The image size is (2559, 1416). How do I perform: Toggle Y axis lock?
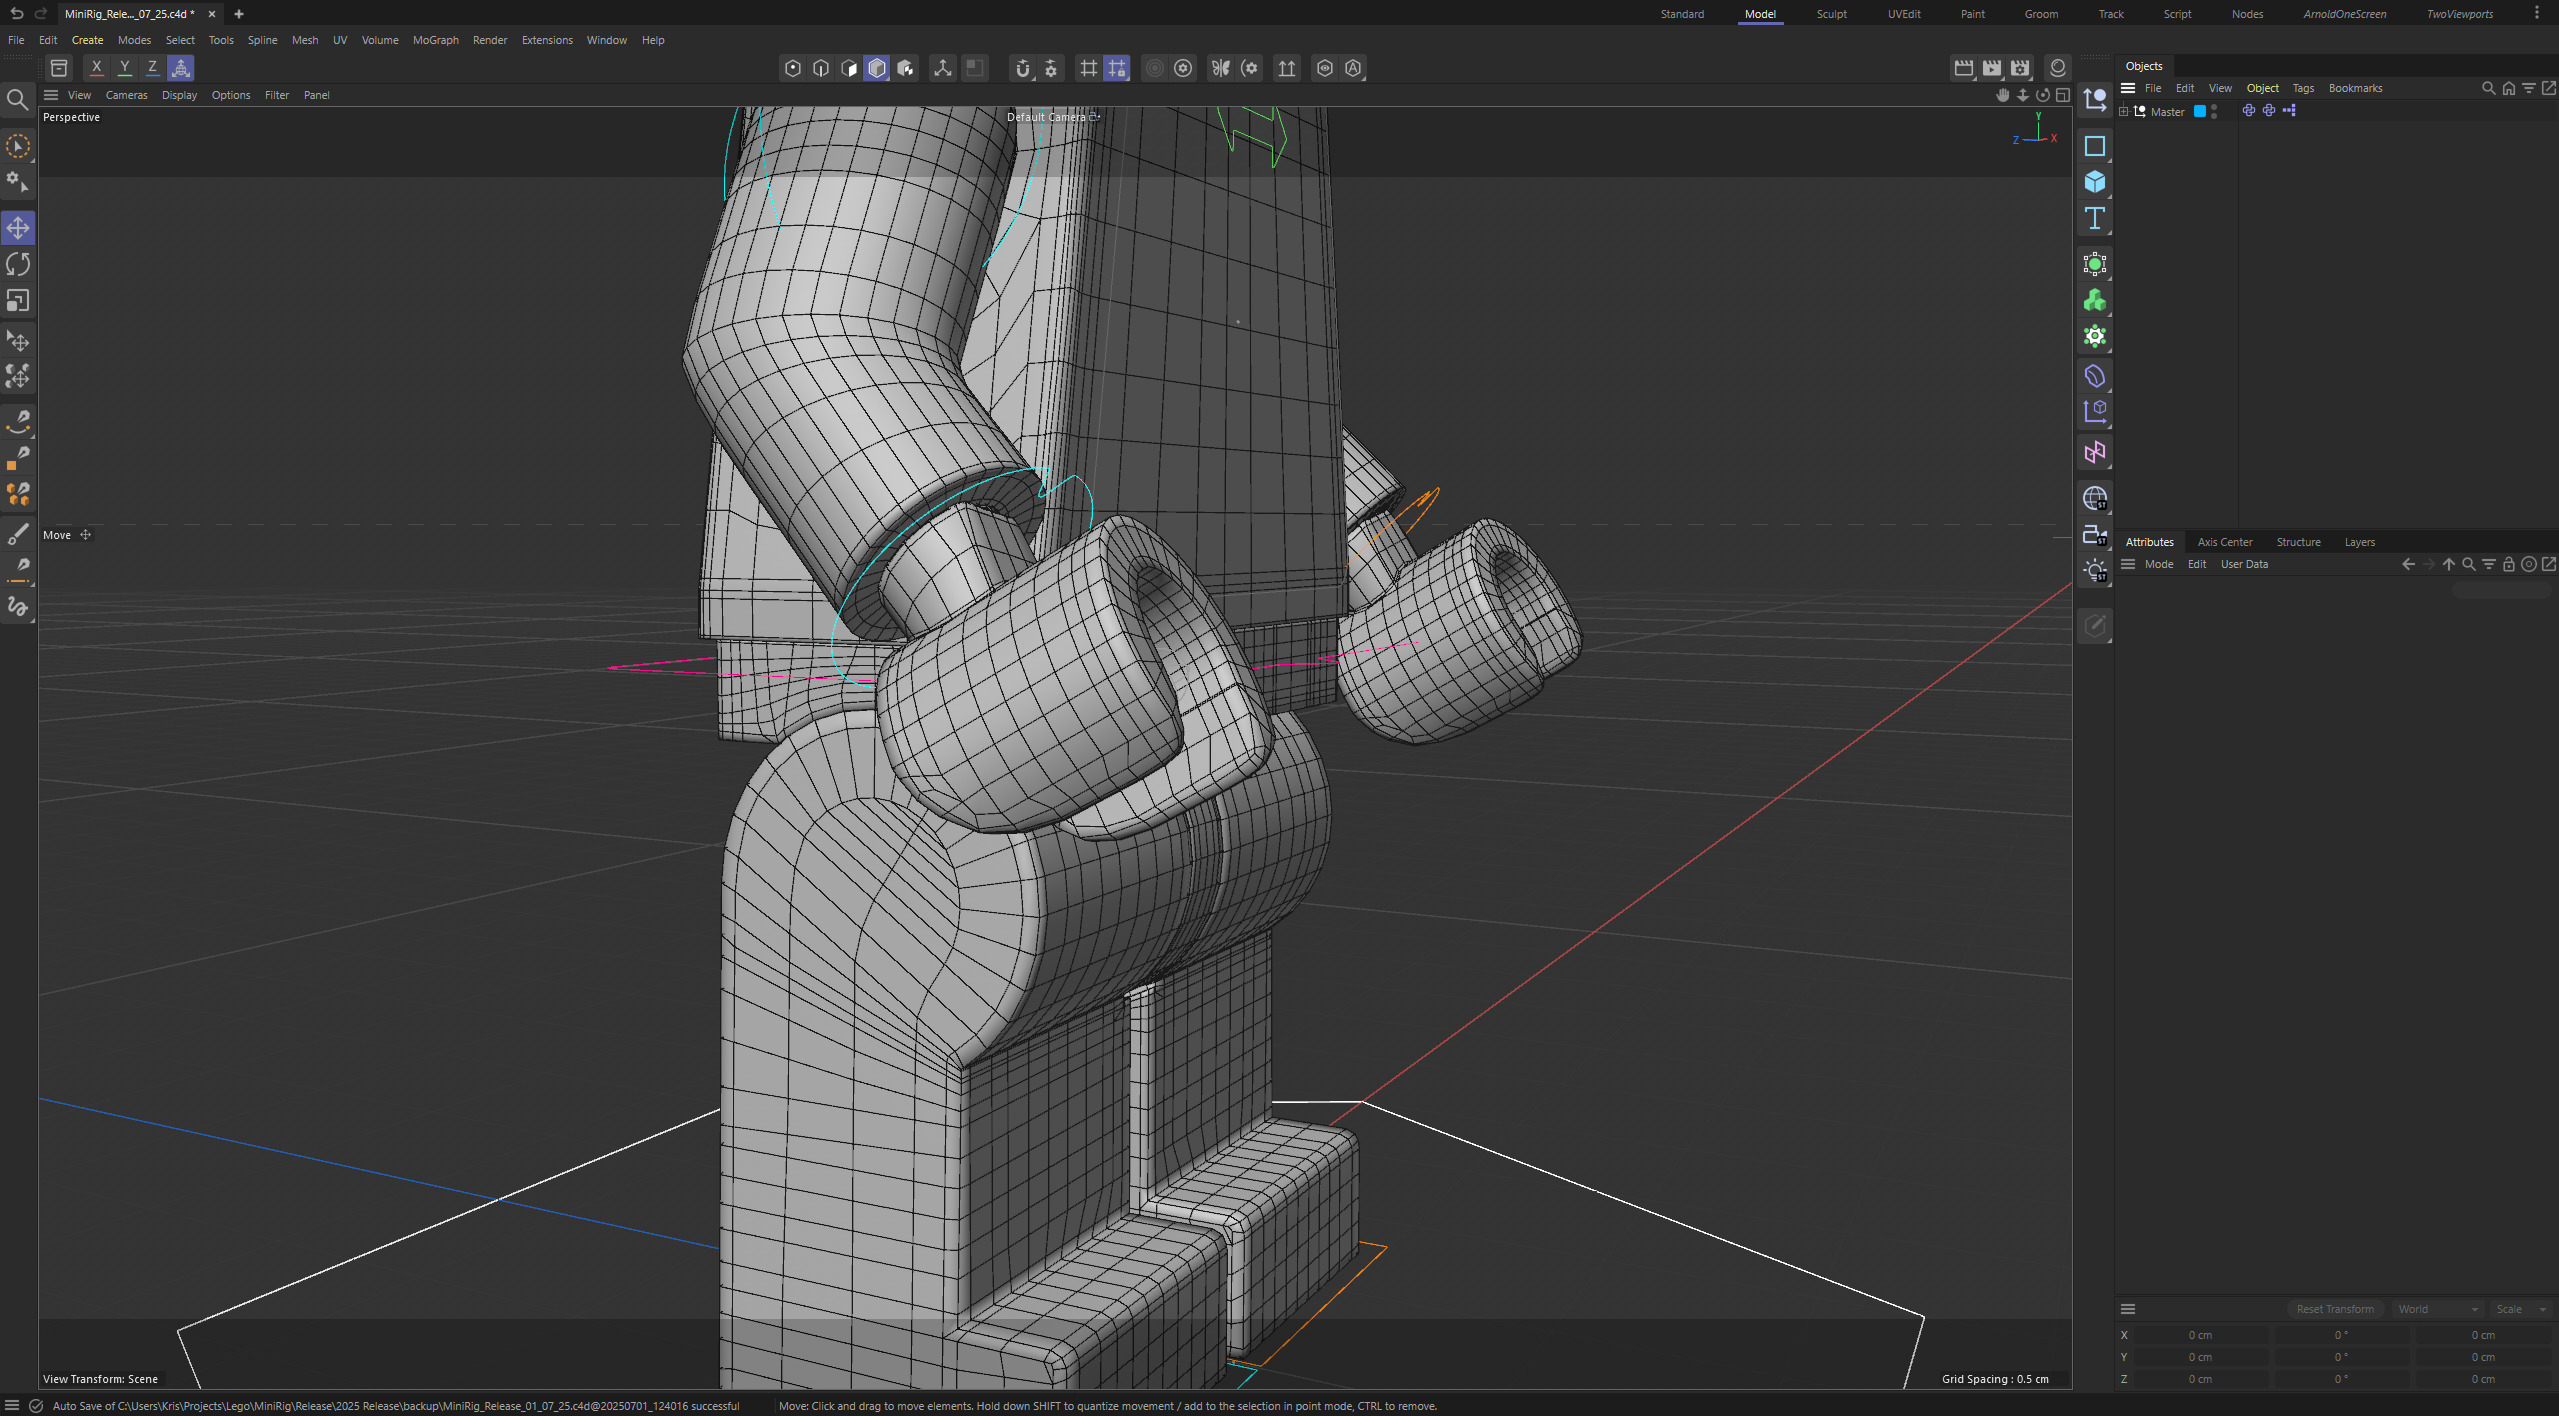tap(124, 68)
